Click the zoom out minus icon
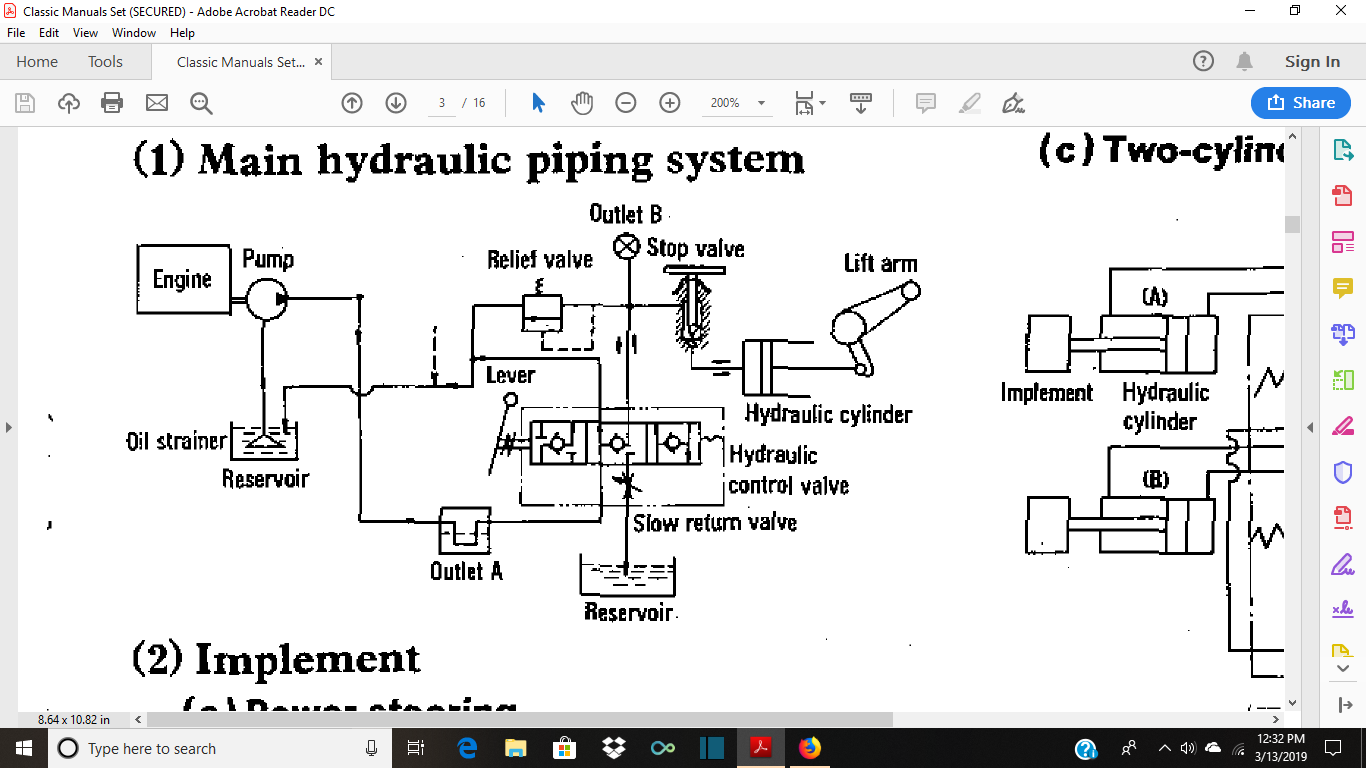The height and width of the screenshot is (768, 1366). point(626,103)
